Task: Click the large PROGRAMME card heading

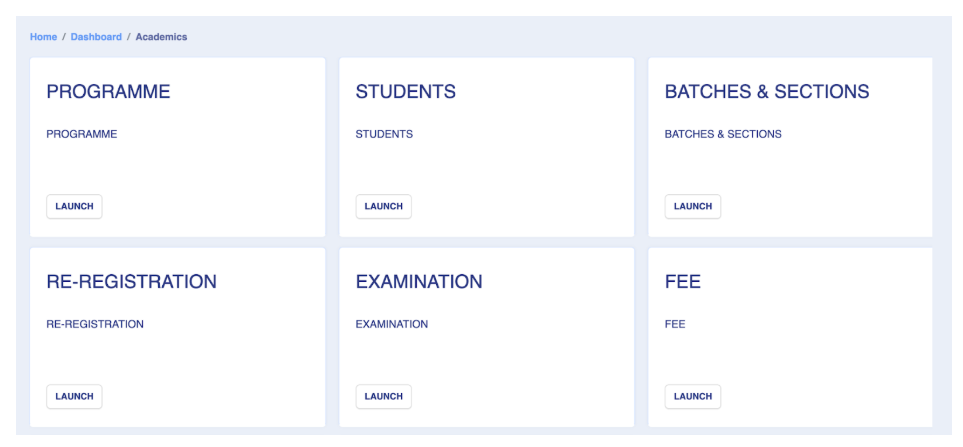Action: (x=108, y=92)
